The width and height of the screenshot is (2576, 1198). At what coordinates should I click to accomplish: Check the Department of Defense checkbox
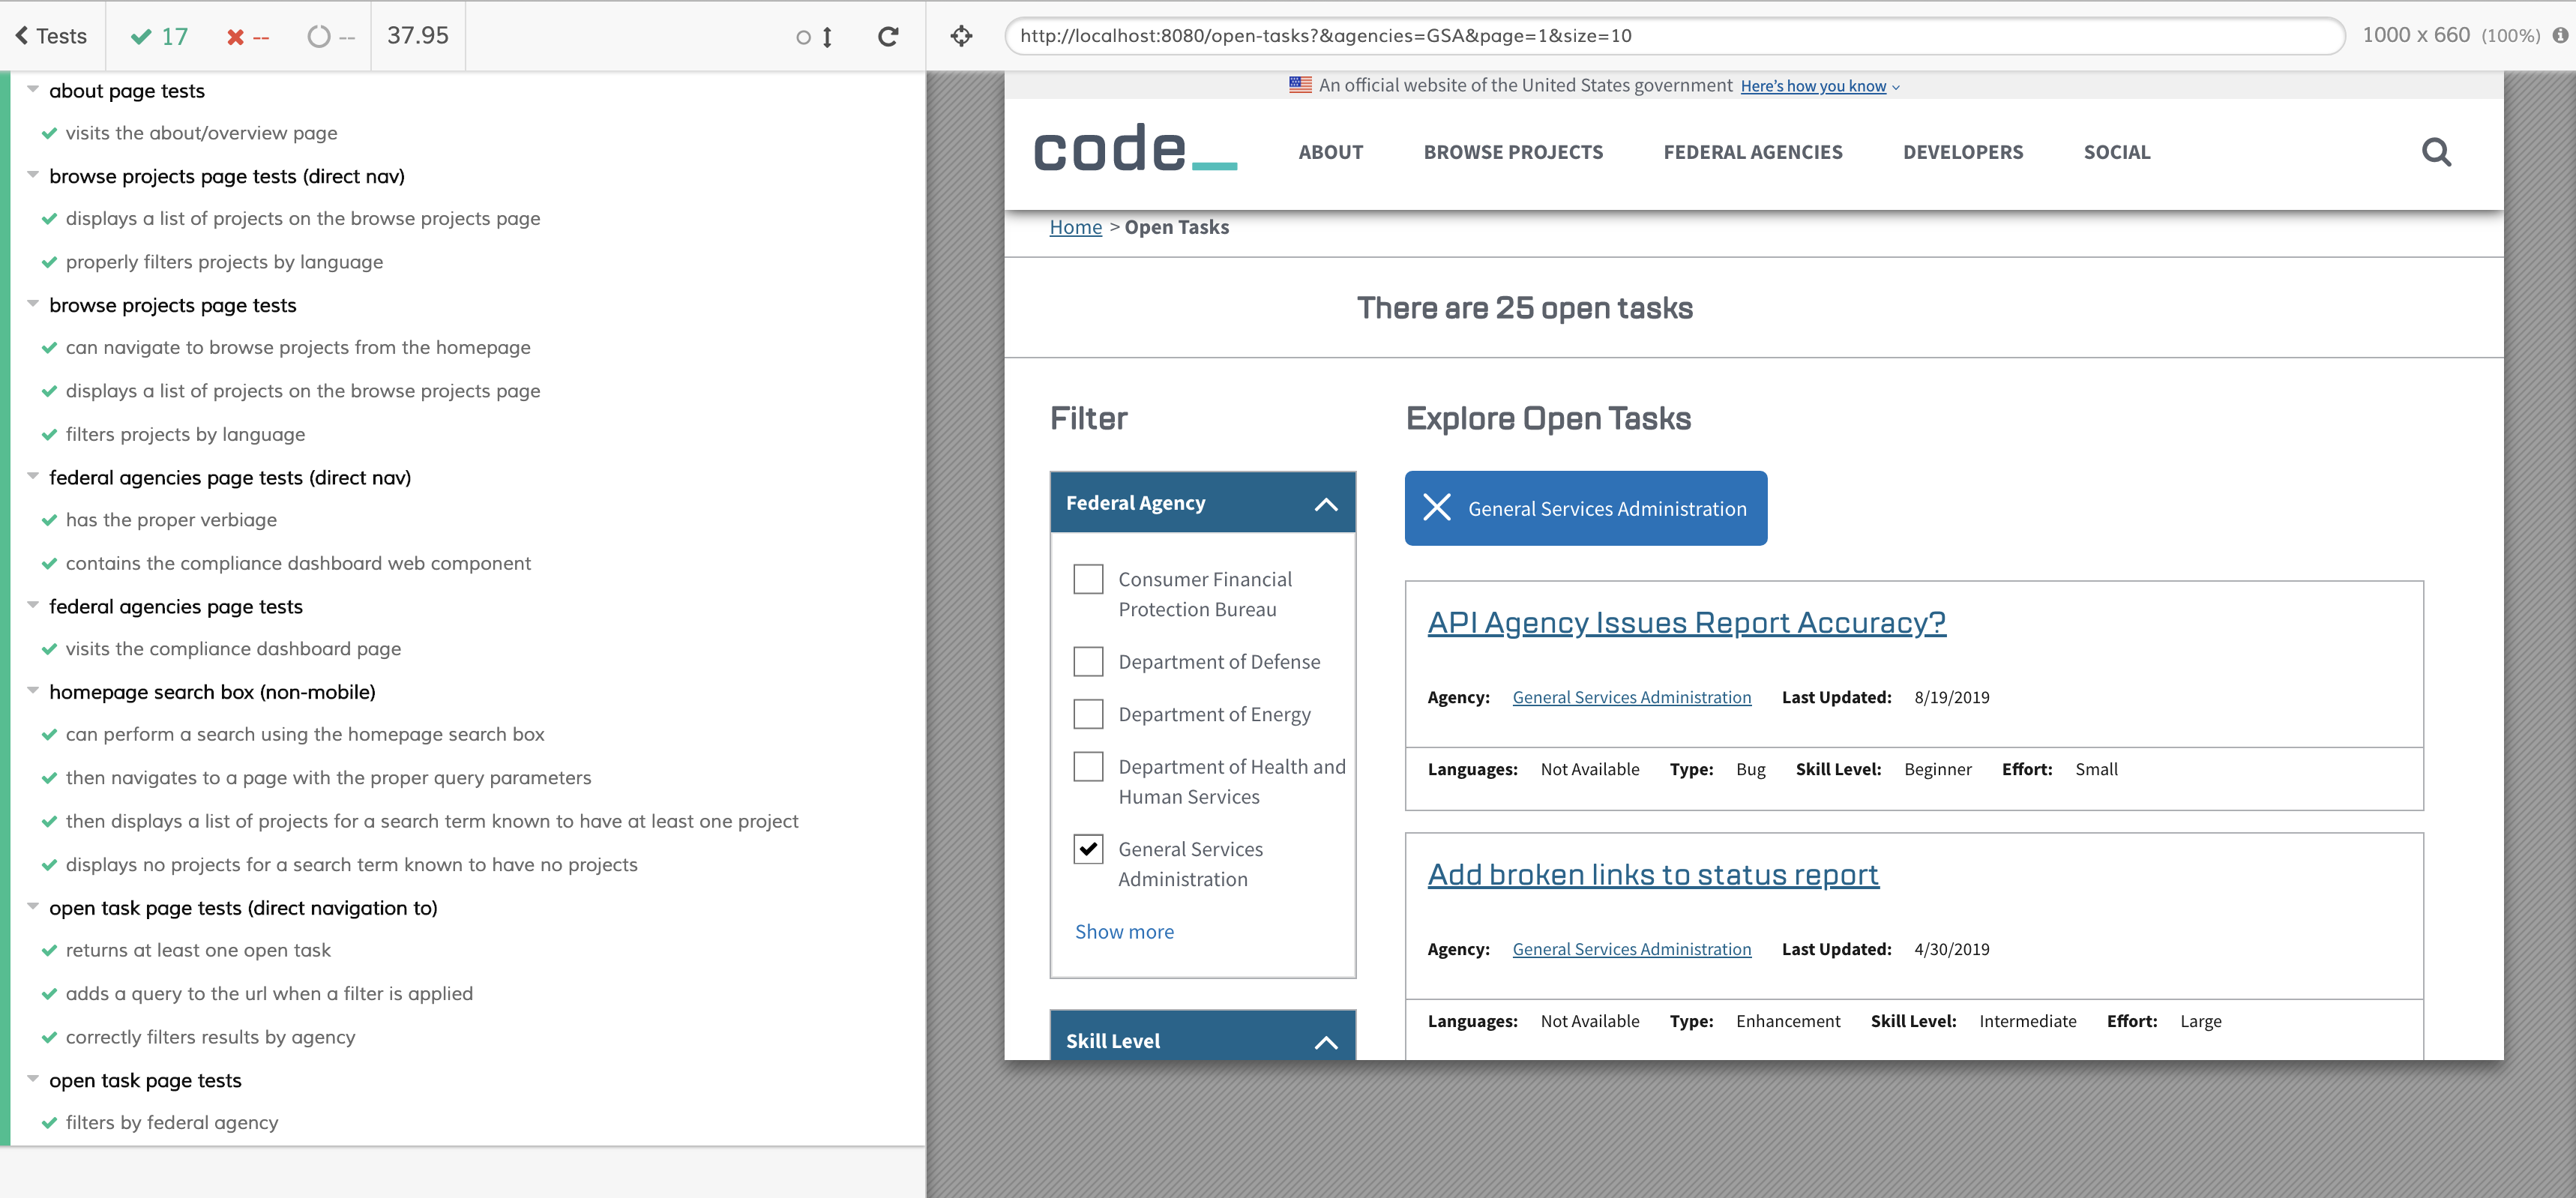click(x=1089, y=660)
